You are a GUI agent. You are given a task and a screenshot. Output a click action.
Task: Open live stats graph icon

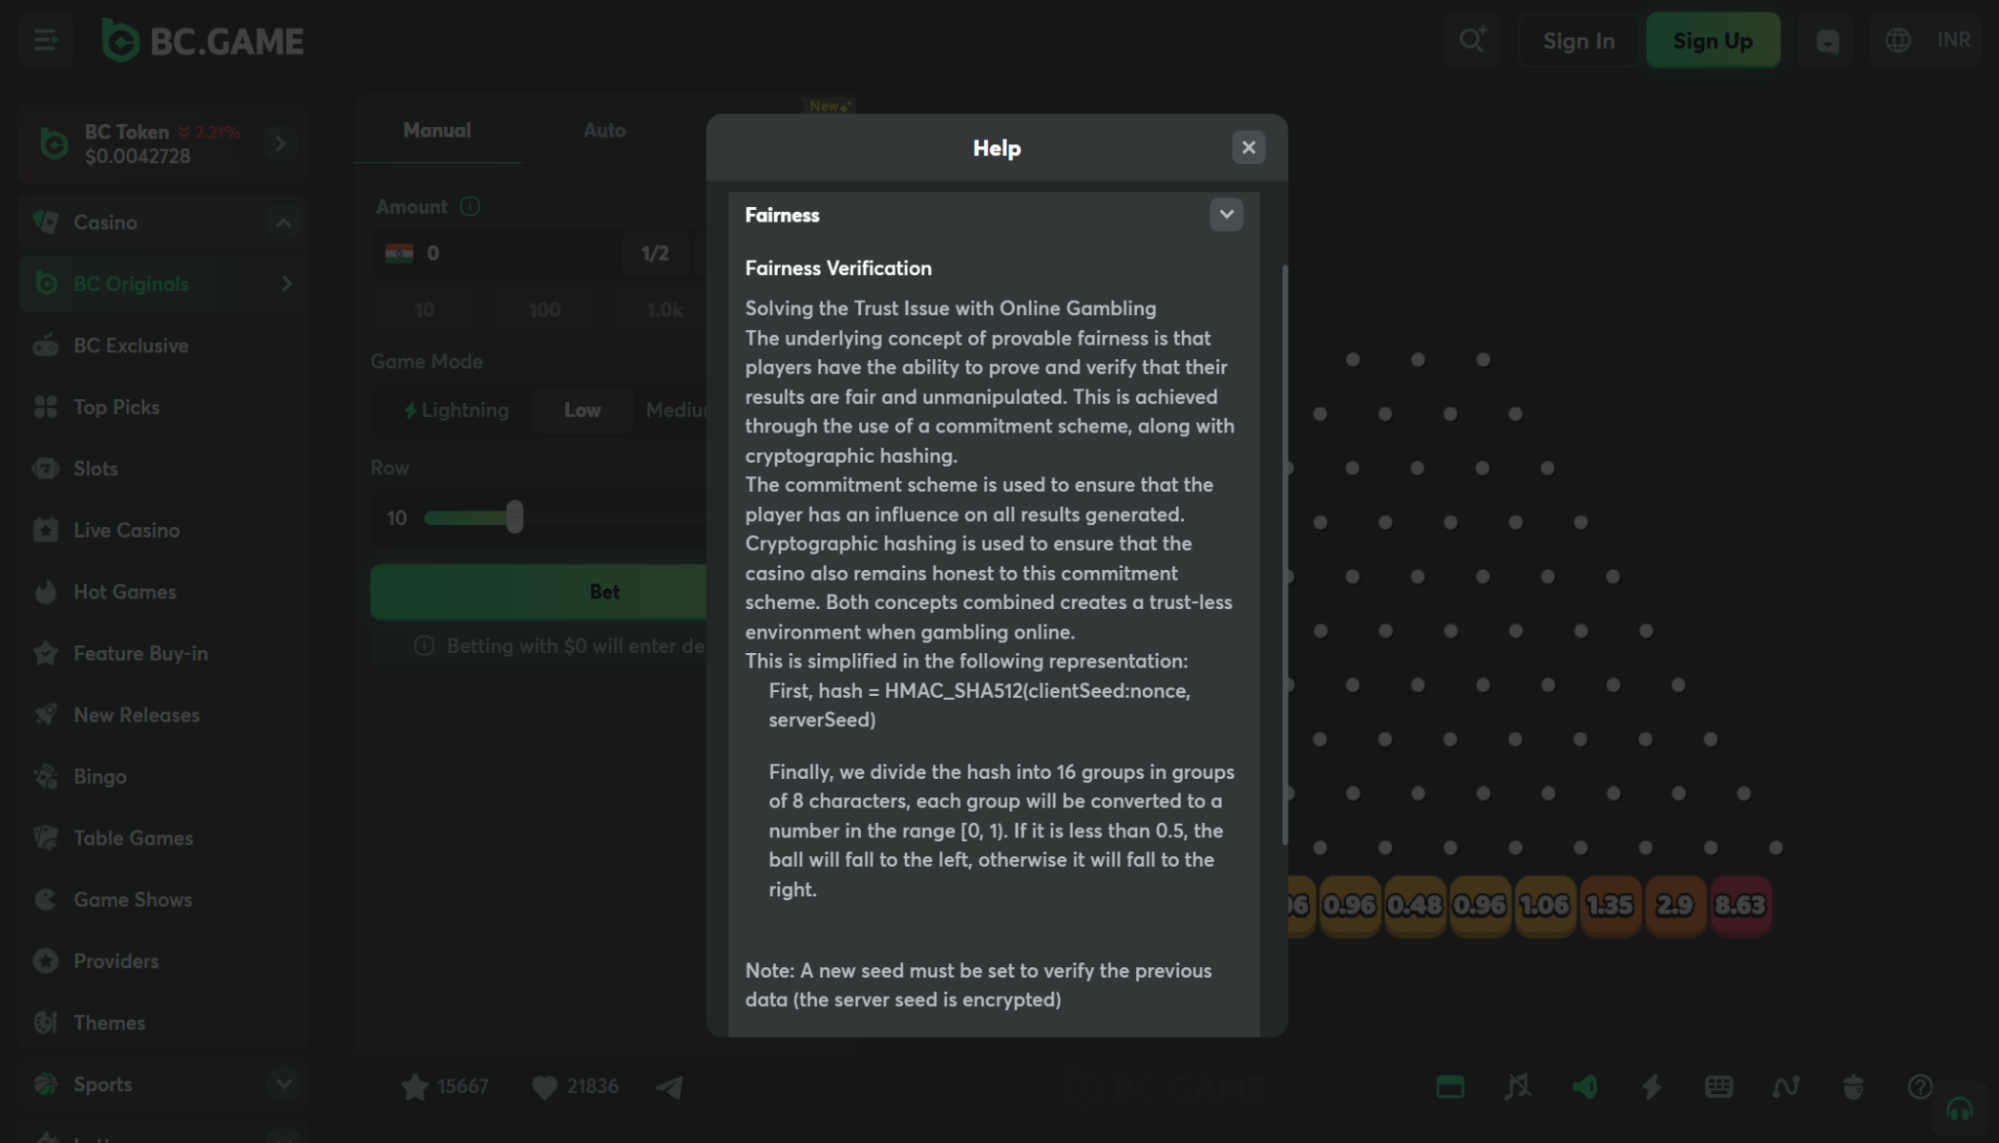1786,1086
